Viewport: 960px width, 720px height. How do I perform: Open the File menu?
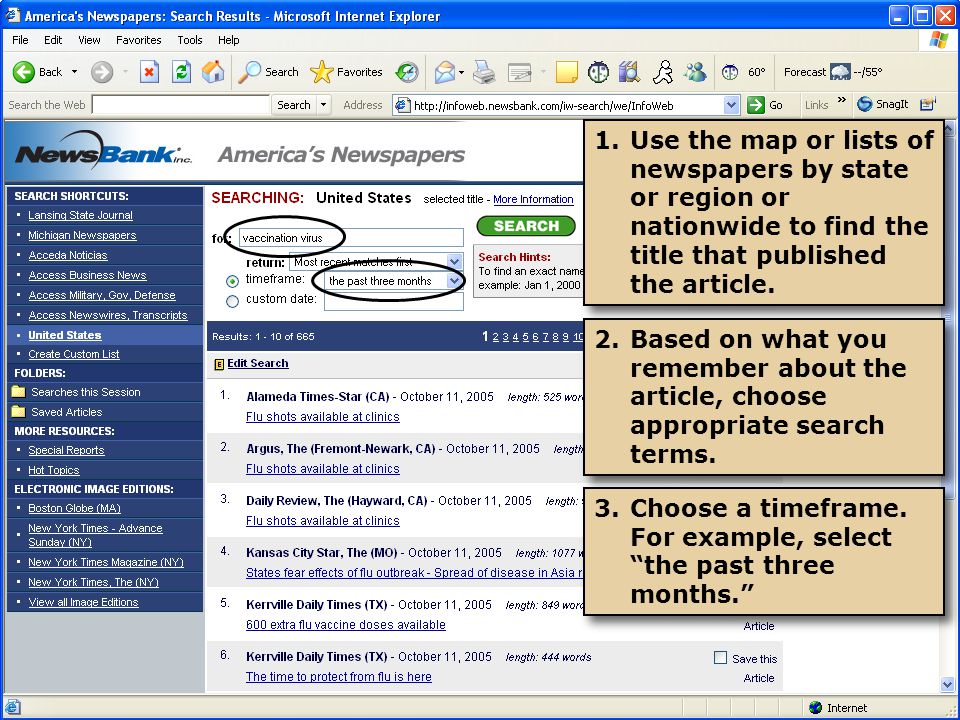pyautogui.click(x=20, y=40)
